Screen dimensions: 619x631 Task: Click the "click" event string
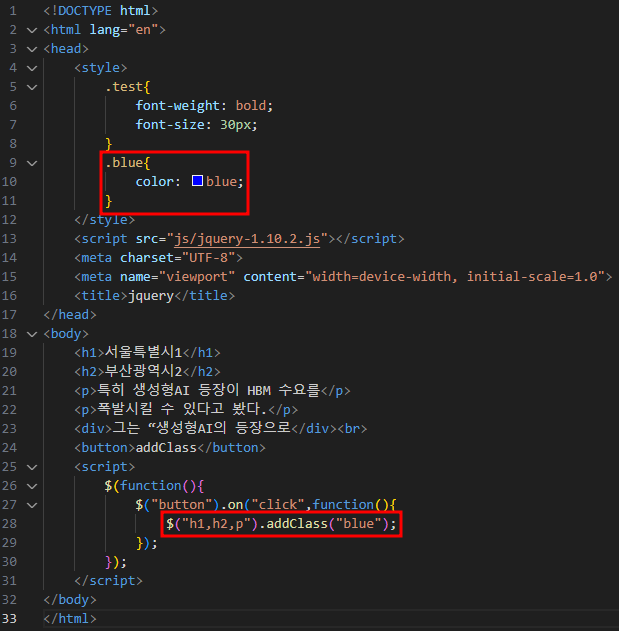[277, 505]
